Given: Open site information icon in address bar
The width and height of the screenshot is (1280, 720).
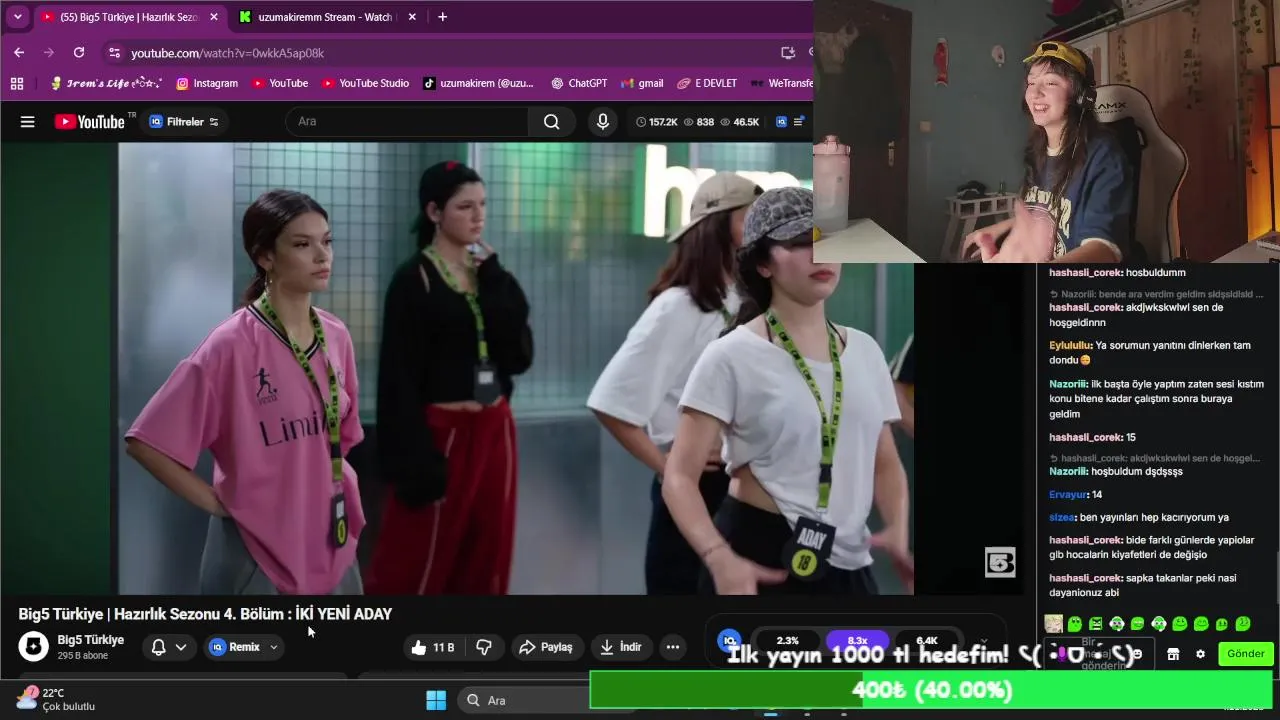Looking at the screenshot, I should click(115, 53).
